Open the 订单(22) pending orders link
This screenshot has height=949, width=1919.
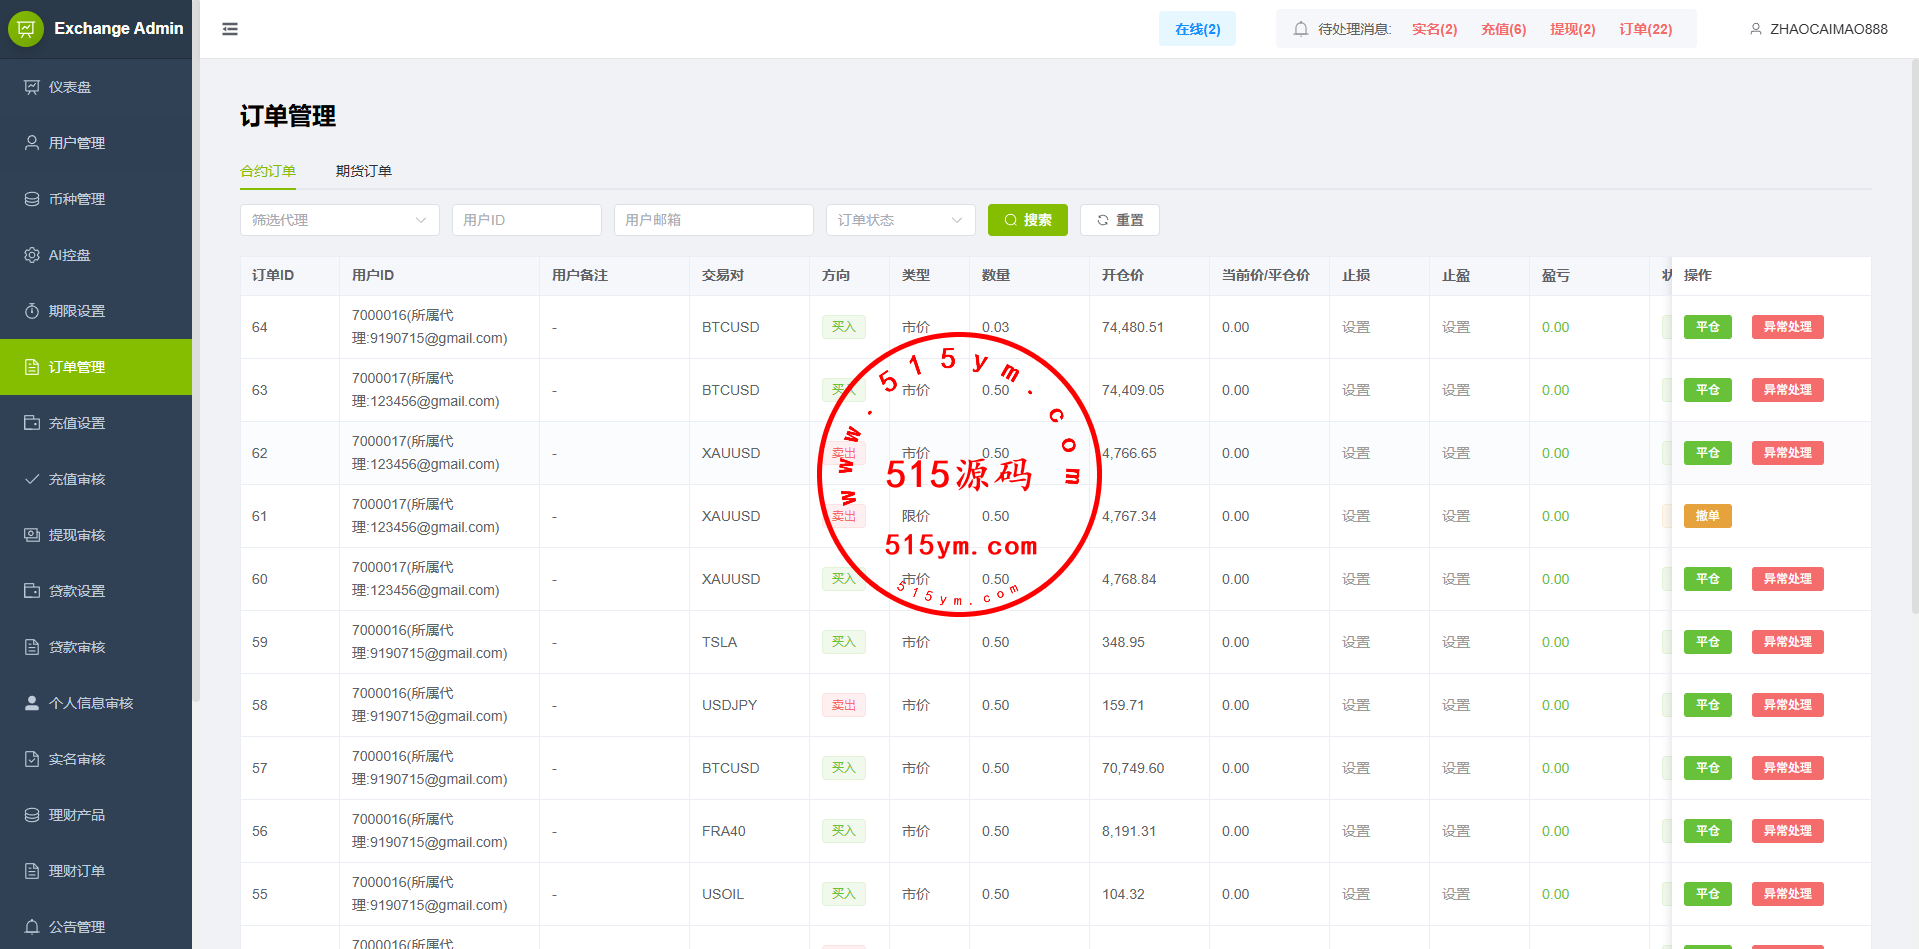pos(1645,29)
